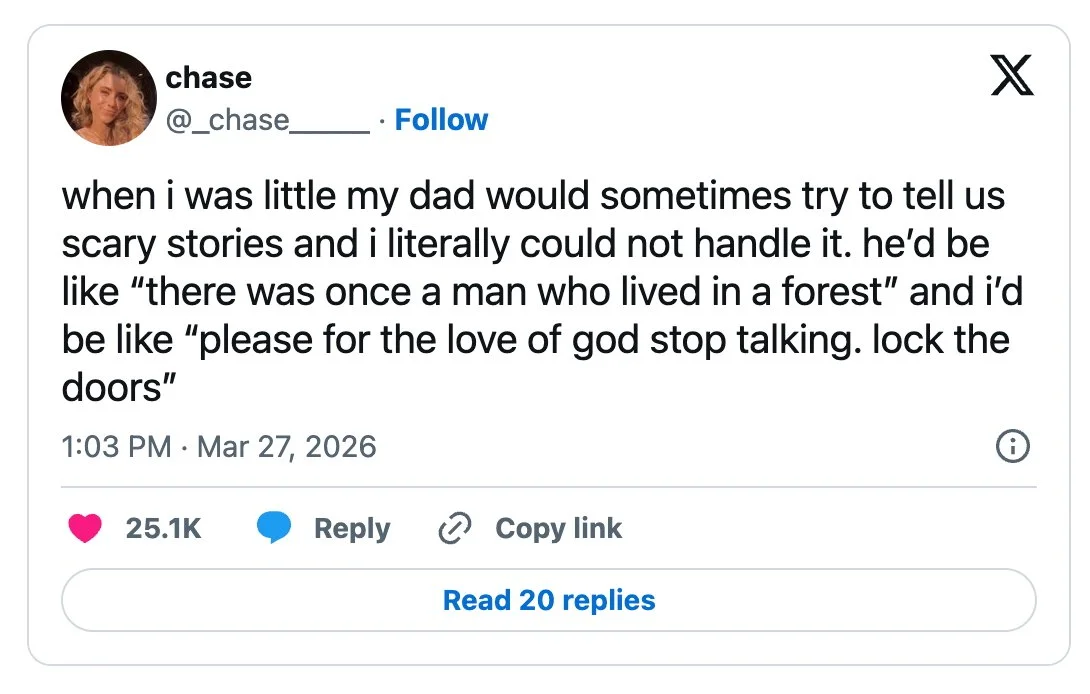Open the 1:03 PM · Mar 27, 2026 timestamp
1090x694 pixels.
point(219,446)
